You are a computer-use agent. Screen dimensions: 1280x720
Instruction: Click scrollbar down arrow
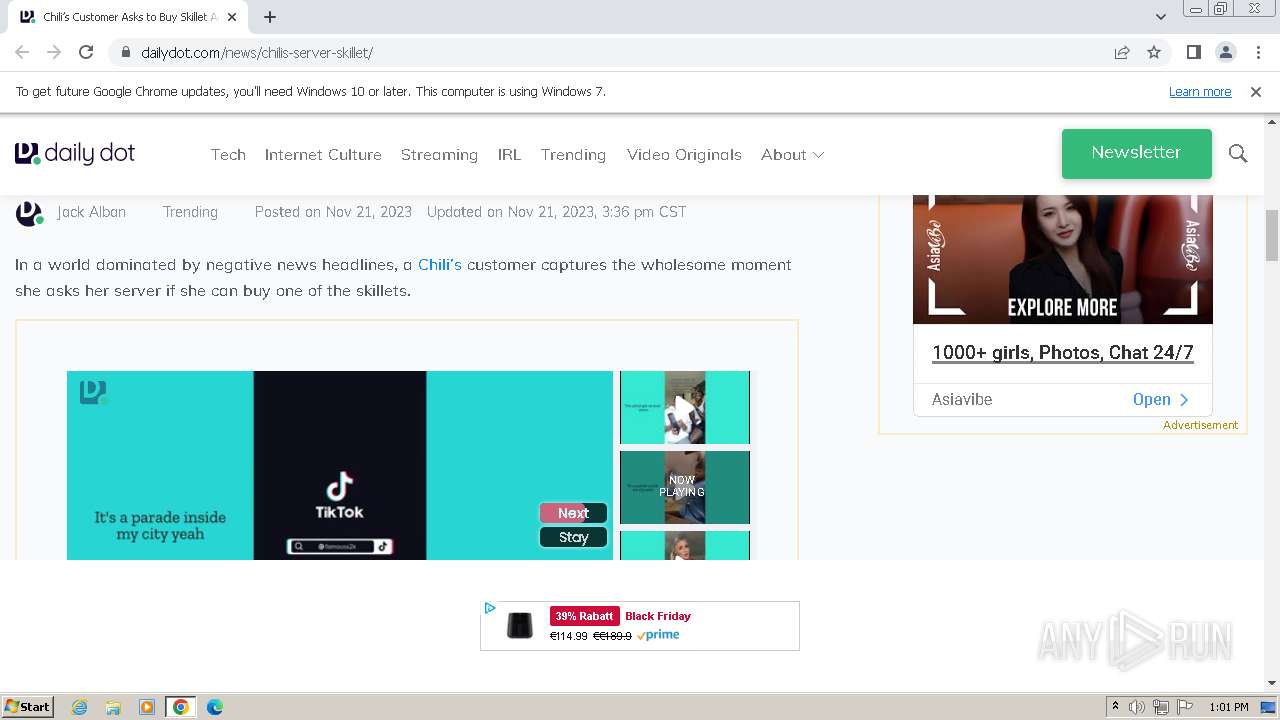[x=1272, y=683]
